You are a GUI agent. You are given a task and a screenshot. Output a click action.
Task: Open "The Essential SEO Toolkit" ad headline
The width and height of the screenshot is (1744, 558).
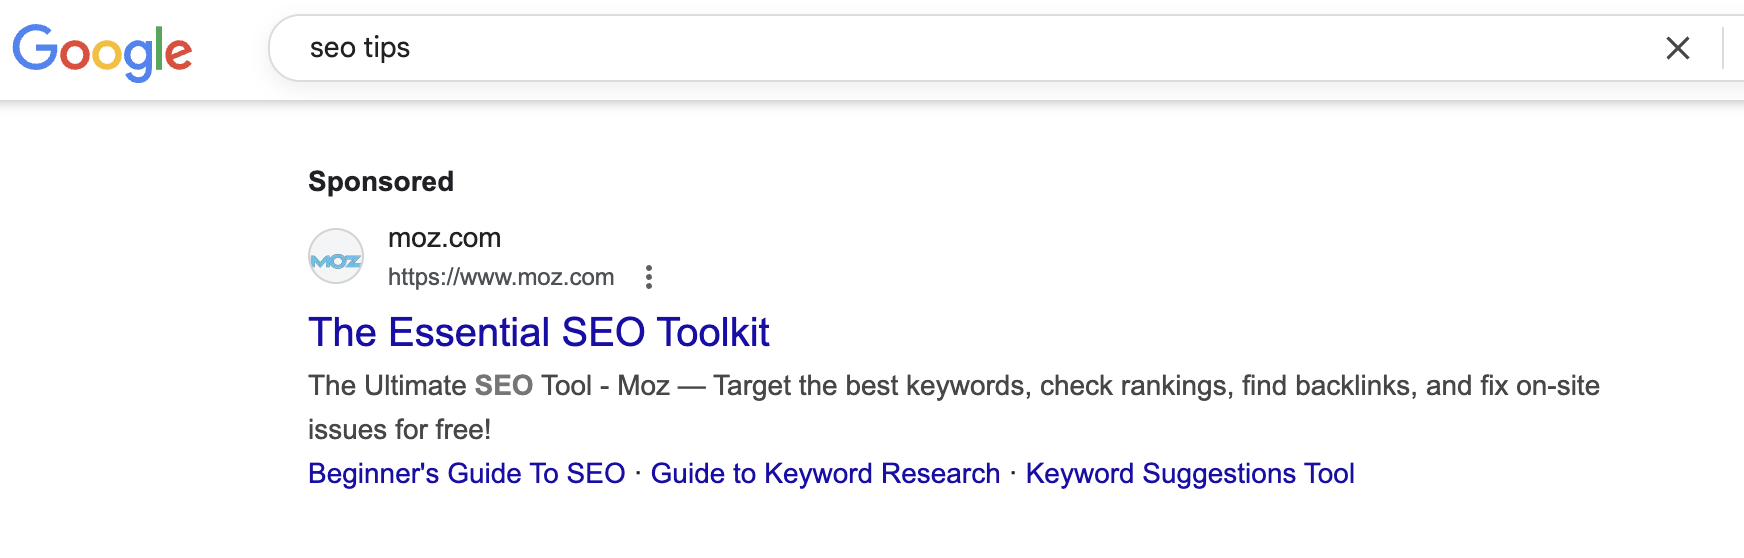coord(539,332)
